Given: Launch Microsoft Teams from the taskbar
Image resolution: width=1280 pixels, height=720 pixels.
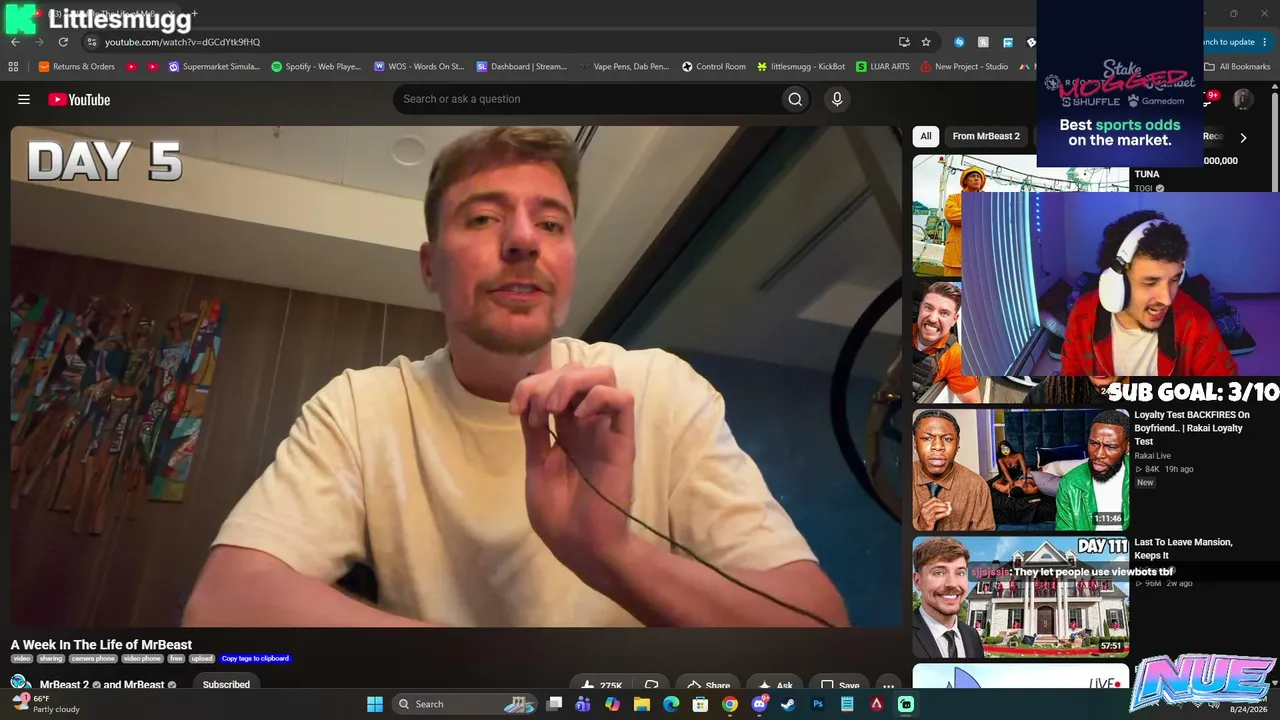Looking at the screenshot, I should [x=584, y=704].
